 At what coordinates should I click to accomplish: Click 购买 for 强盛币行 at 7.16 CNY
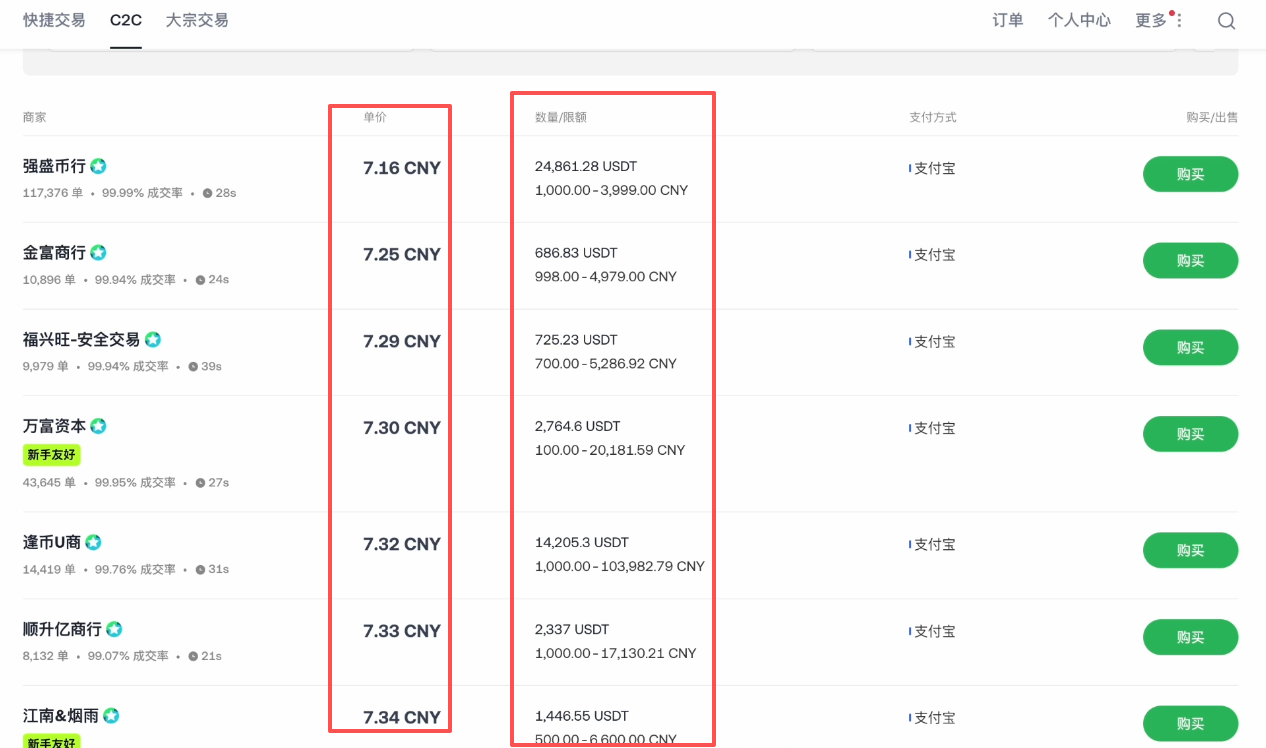point(1190,174)
